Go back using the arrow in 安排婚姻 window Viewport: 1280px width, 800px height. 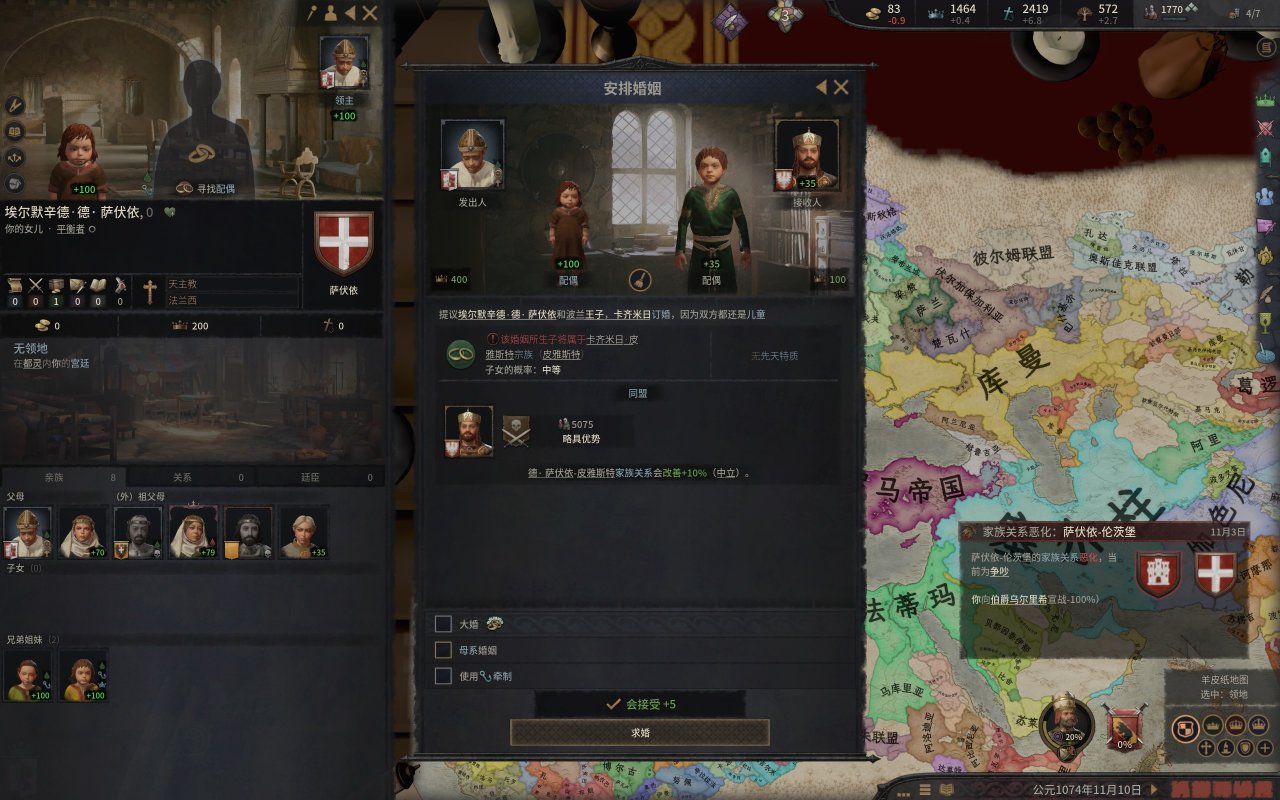821,88
